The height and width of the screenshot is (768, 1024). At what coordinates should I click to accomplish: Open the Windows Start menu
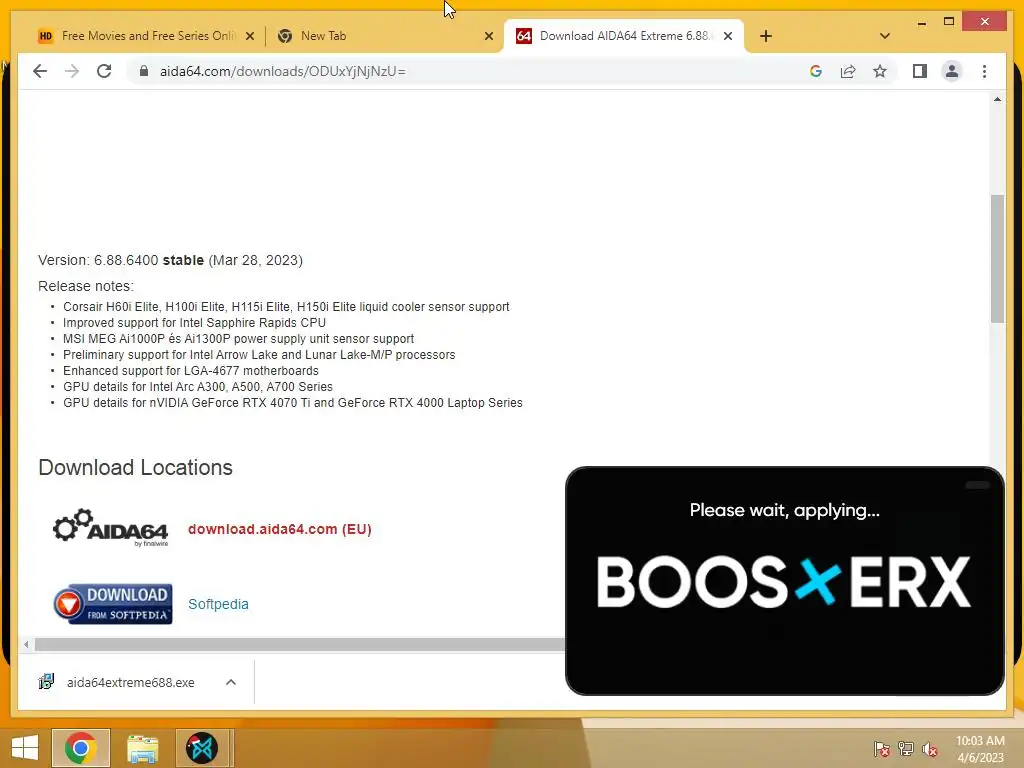[25, 748]
